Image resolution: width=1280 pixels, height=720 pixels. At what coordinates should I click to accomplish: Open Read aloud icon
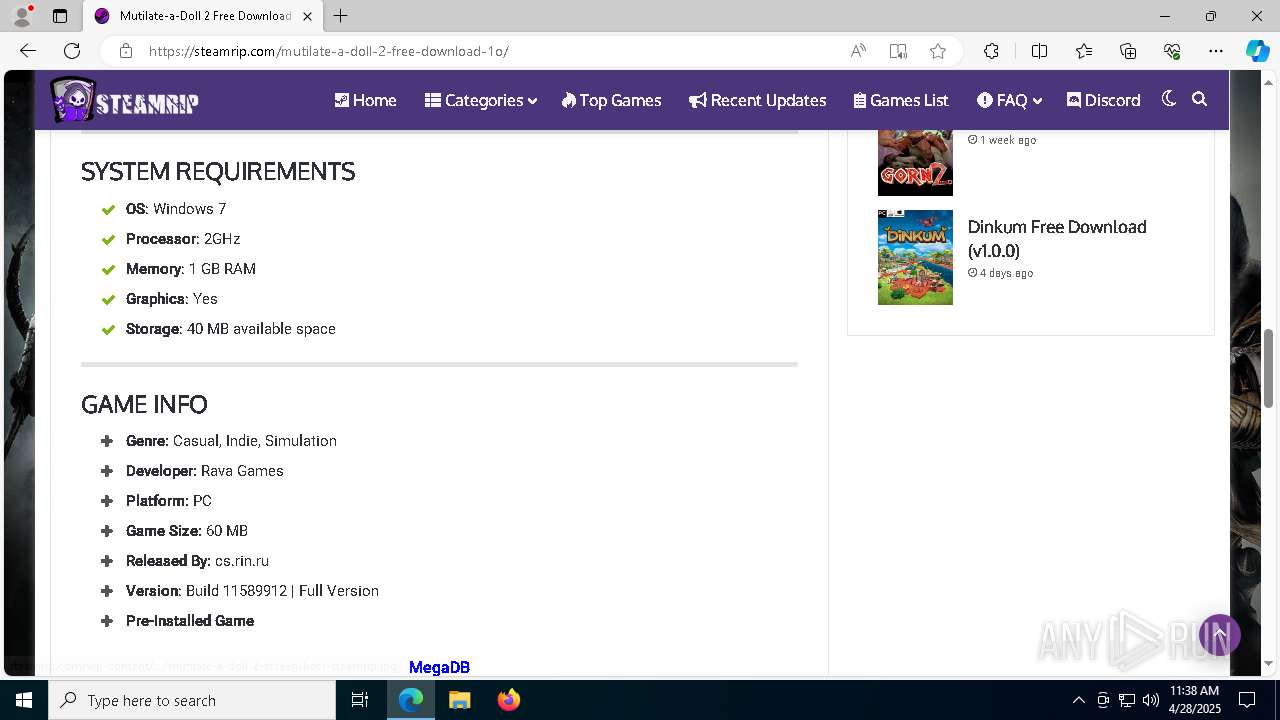858,51
